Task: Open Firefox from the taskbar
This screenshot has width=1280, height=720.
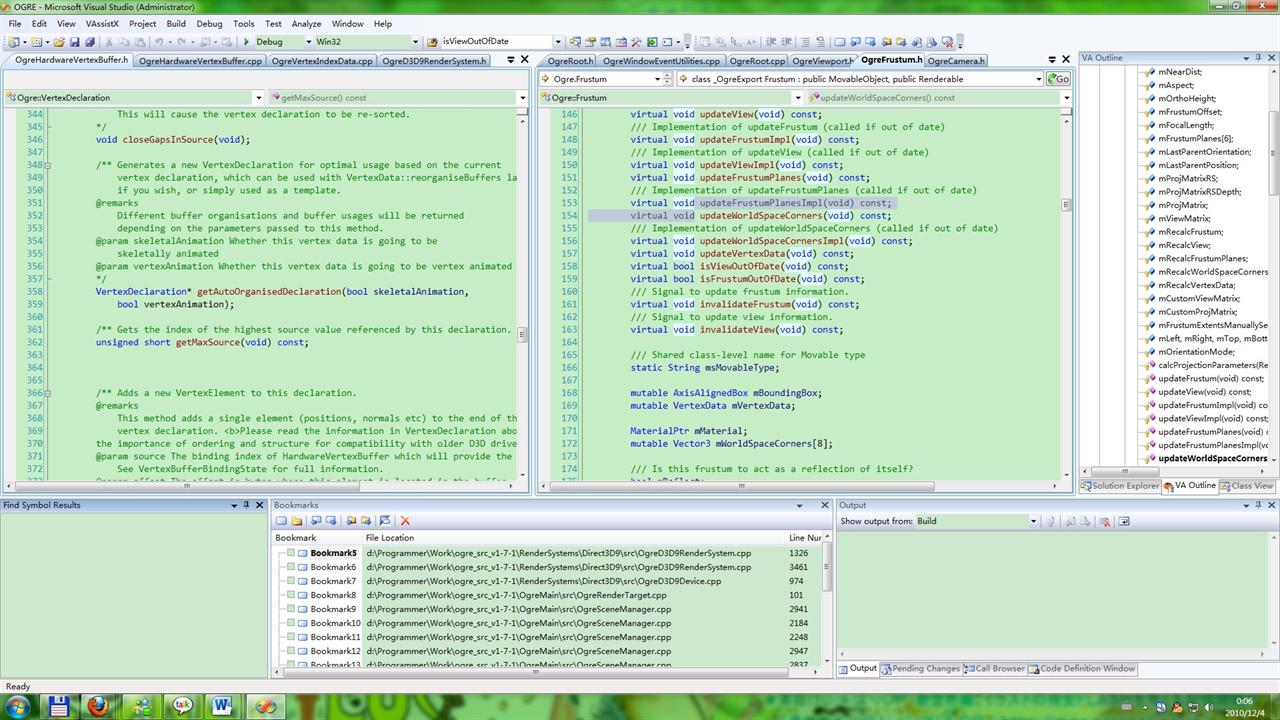Action: [98, 706]
